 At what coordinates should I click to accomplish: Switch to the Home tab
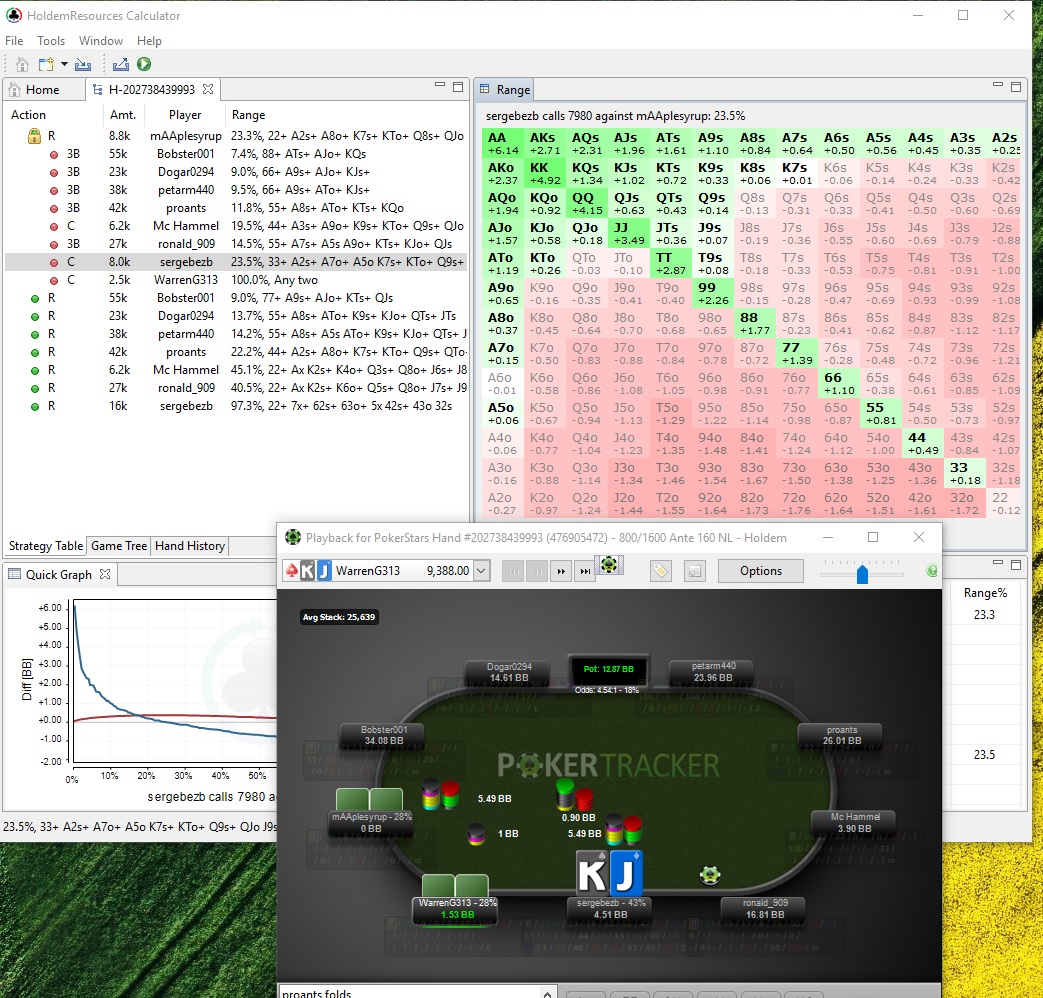click(x=43, y=90)
